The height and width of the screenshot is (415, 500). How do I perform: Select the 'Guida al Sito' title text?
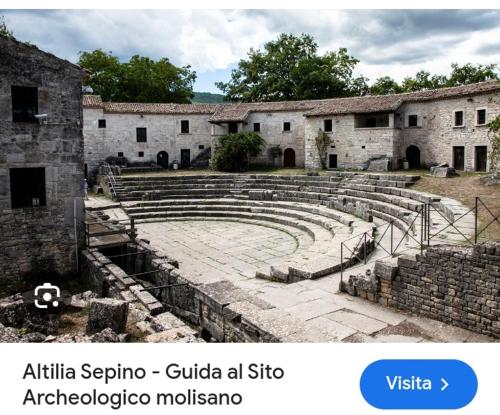tap(225, 371)
